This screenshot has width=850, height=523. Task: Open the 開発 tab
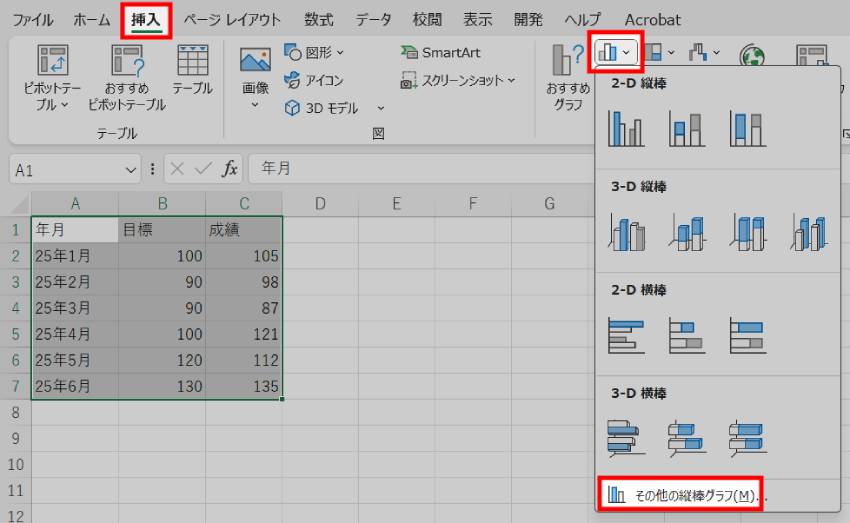(528, 20)
